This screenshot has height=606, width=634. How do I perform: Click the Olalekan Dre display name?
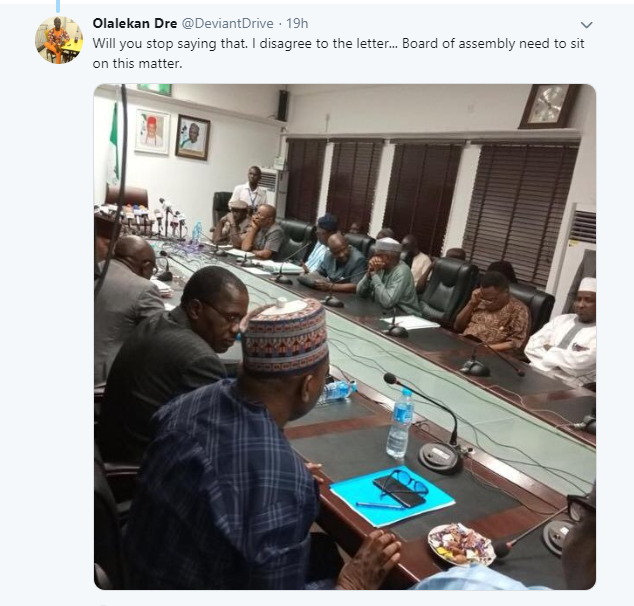tap(134, 23)
